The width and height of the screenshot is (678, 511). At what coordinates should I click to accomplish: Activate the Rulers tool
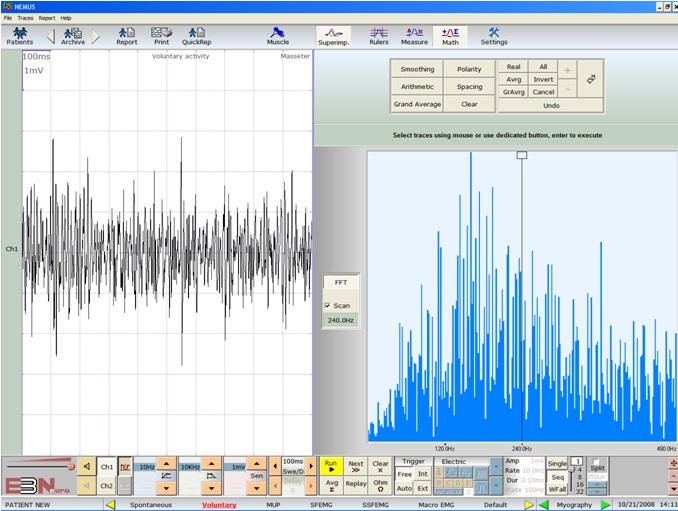tap(379, 36)
